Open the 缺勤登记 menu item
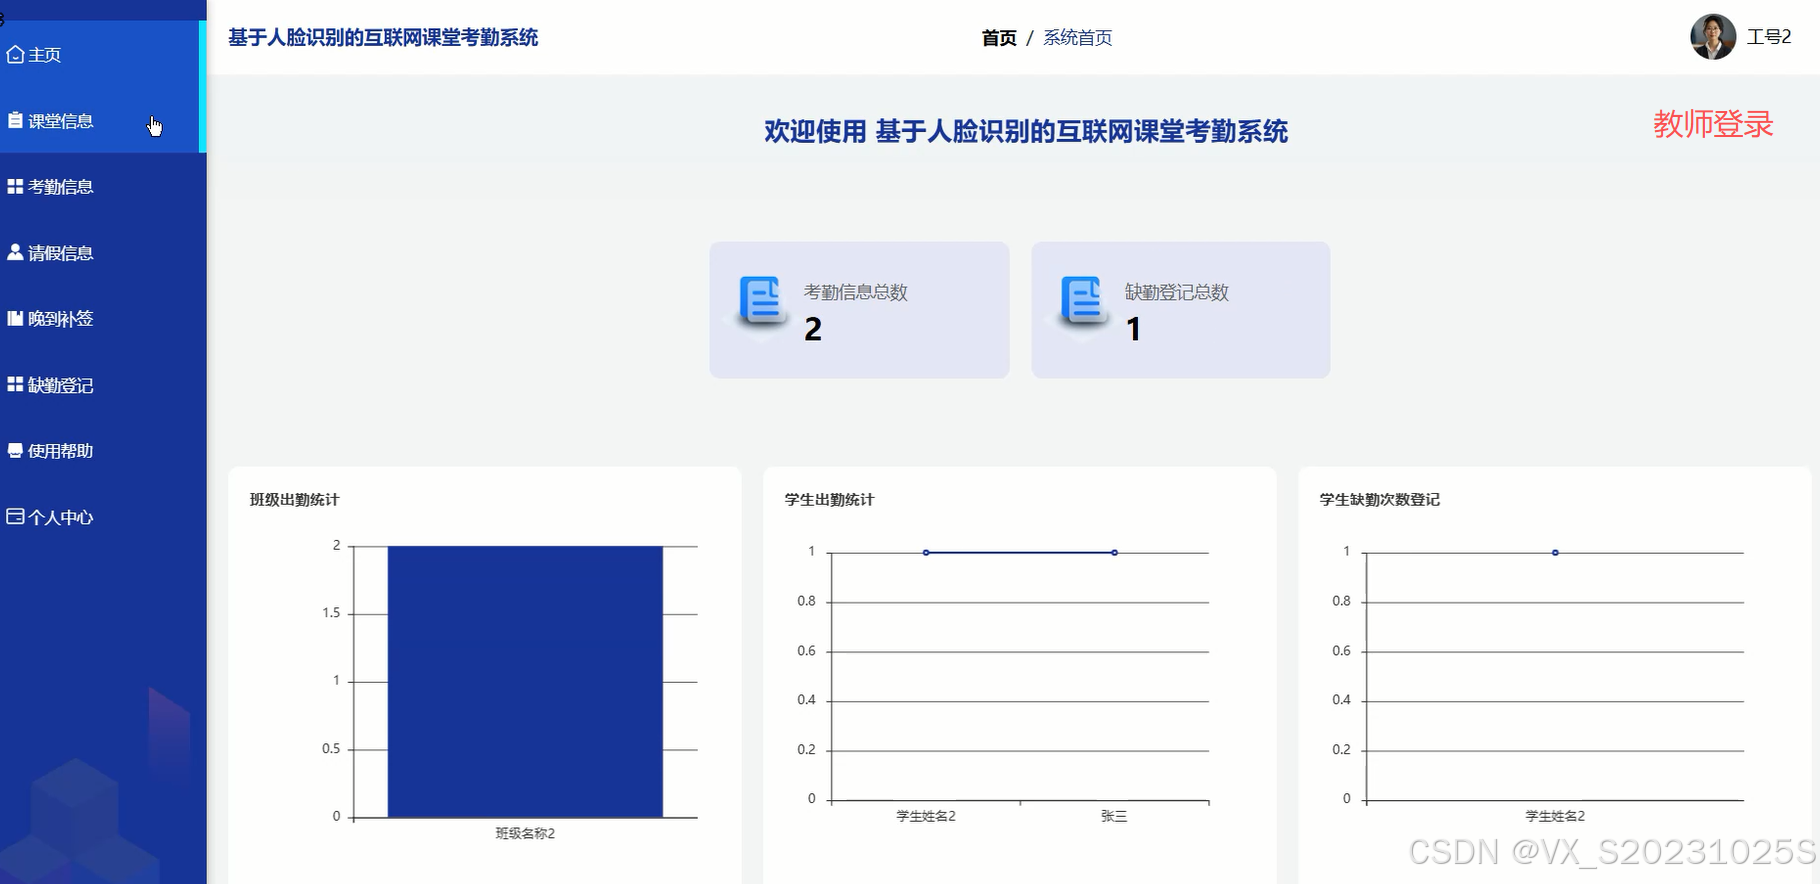This screenshot has width=1820, height=884. pyautogui.click(x=103, y=384)
